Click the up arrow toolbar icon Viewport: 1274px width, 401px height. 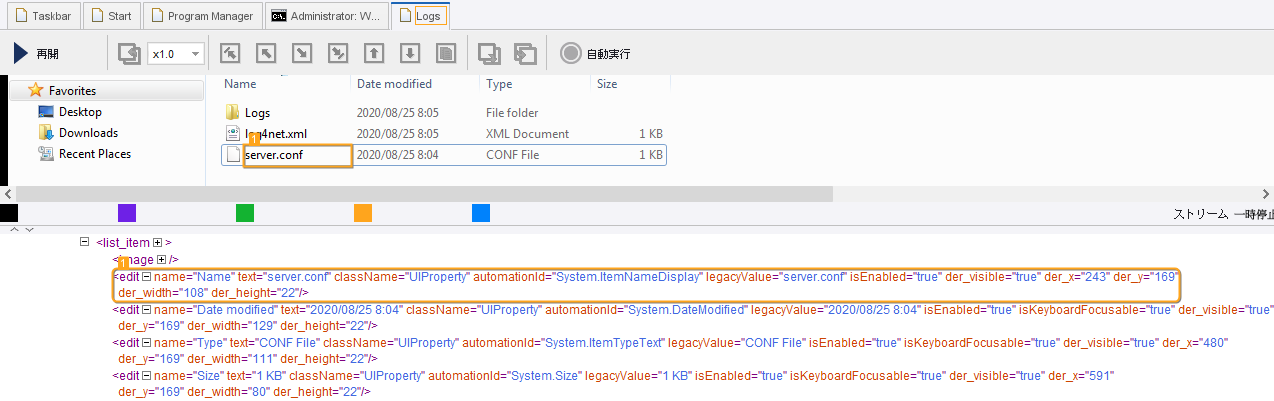click(x=374, y=54)
